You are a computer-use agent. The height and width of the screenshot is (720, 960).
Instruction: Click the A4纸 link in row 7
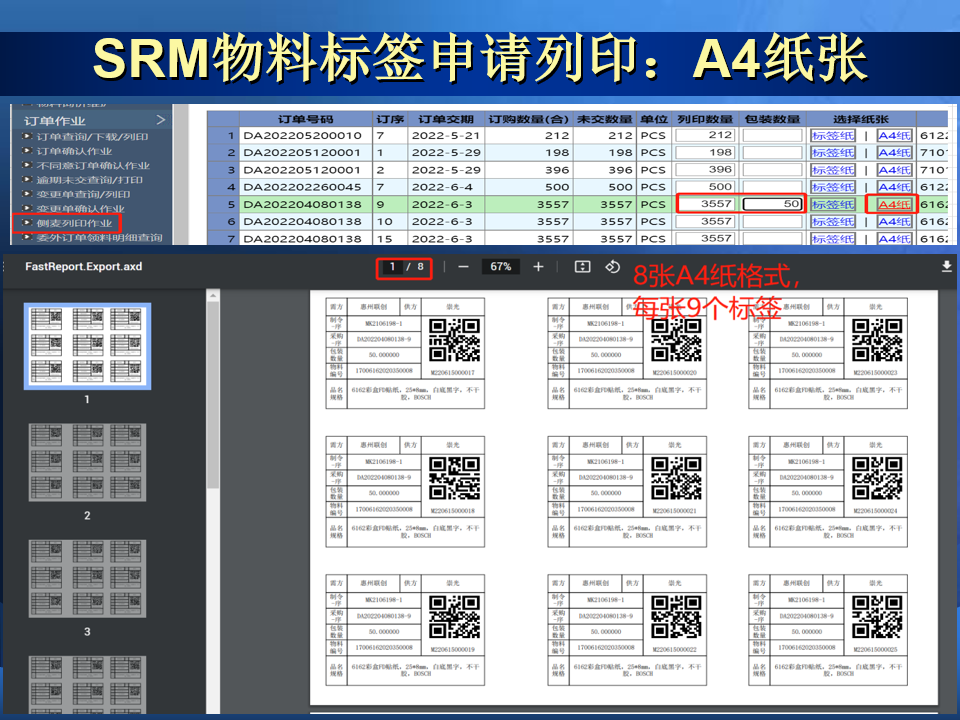(x=894, y=238)
